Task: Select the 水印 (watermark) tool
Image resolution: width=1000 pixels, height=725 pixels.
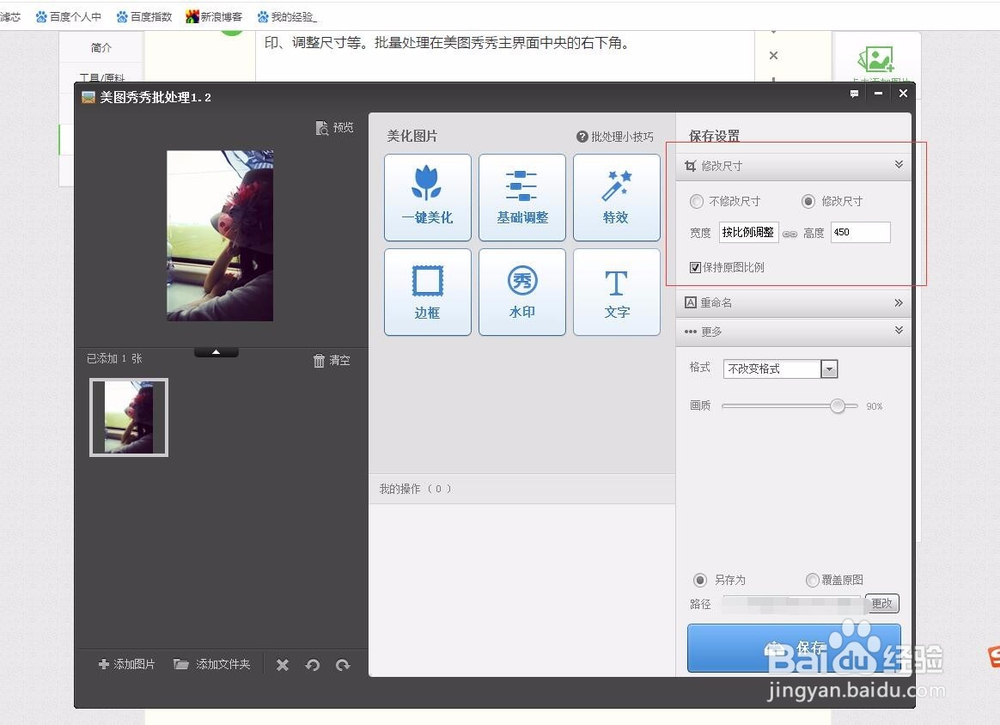Action: pos(522,292)
